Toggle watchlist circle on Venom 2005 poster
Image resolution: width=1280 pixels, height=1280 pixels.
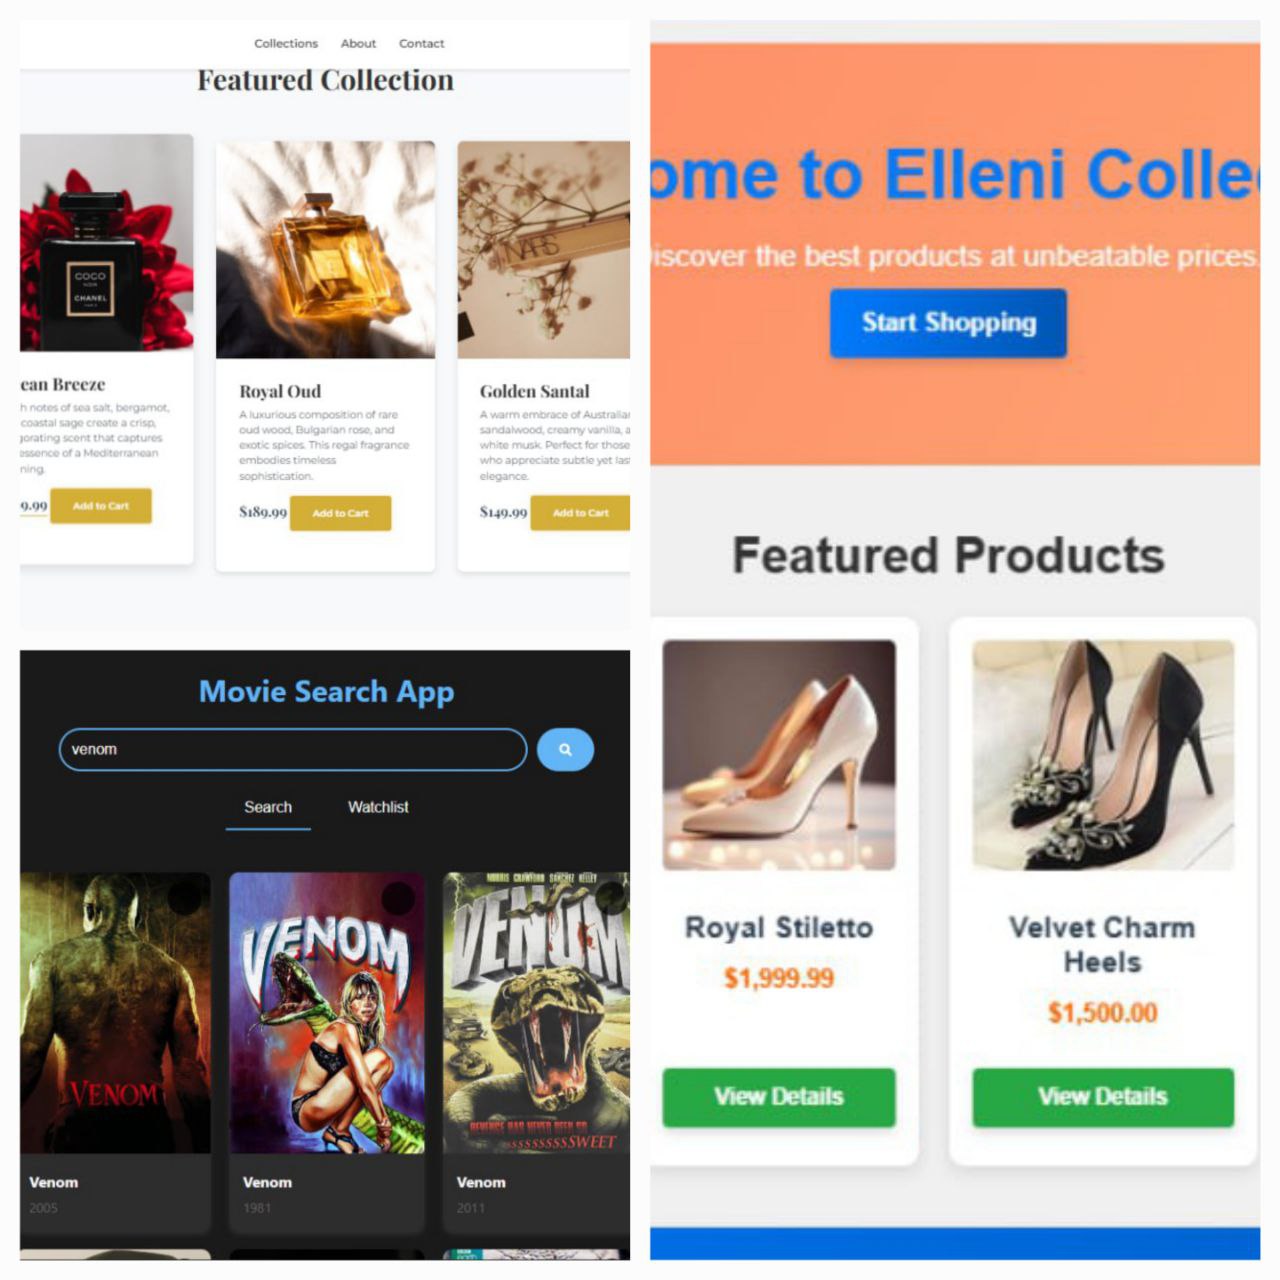tap(185, 897)
